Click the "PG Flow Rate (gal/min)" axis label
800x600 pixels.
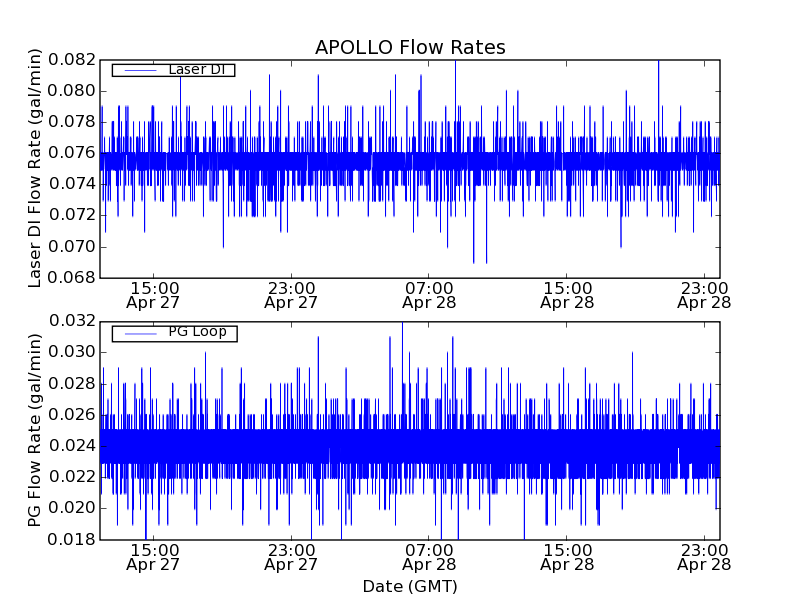pos(34,430)
